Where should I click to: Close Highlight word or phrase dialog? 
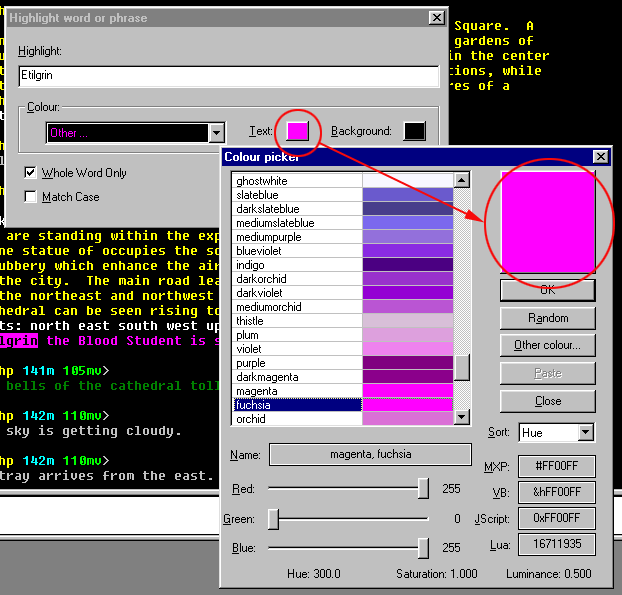click(x=437, y=18)
